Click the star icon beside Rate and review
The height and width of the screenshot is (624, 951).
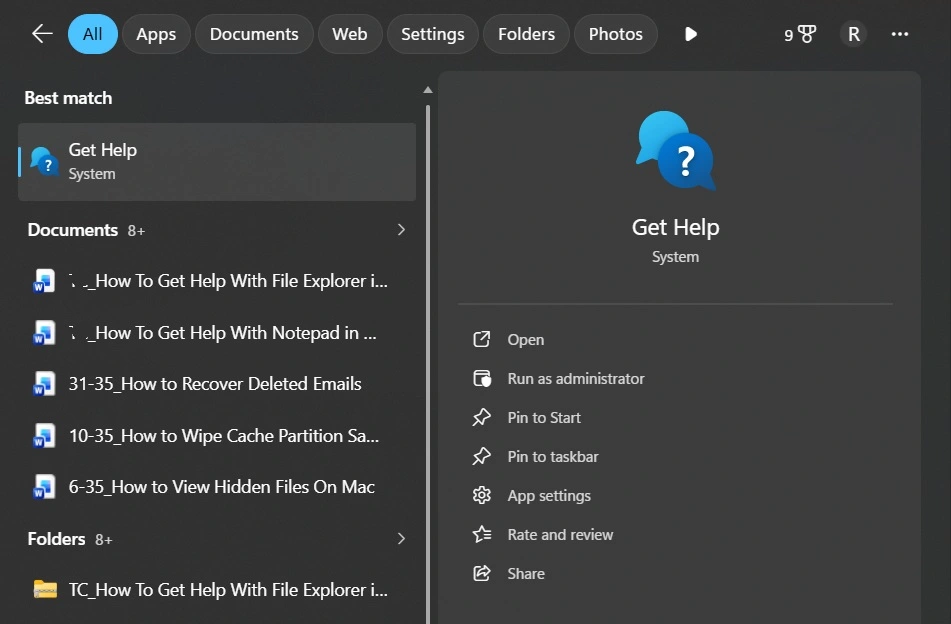tap(482, 534)
